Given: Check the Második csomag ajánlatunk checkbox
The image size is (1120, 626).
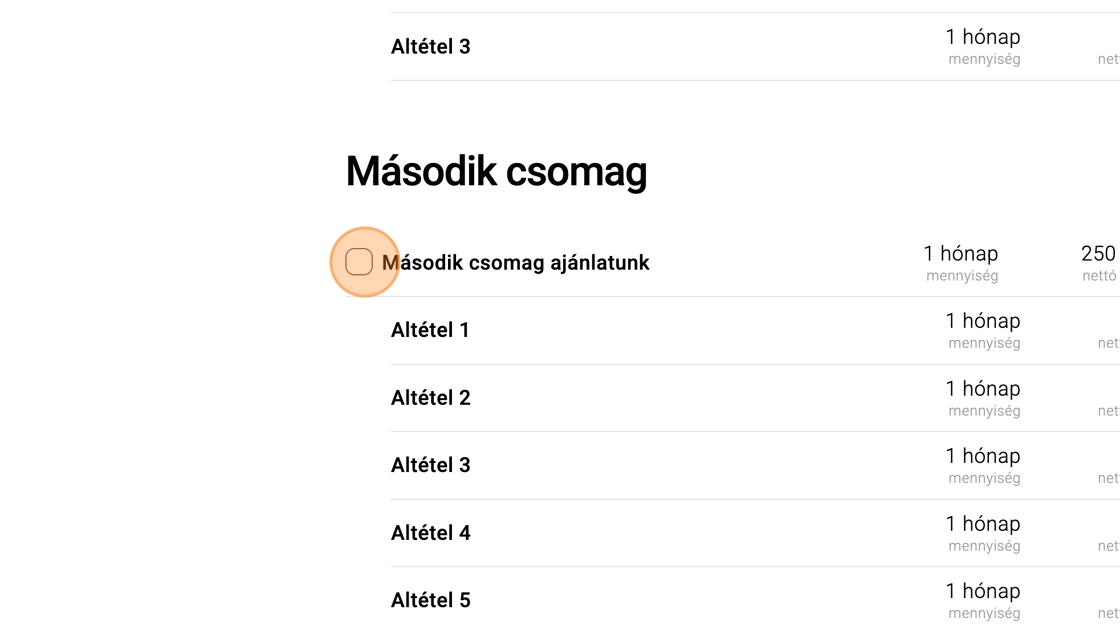Looking at the screenshot, I should [359, 262].
